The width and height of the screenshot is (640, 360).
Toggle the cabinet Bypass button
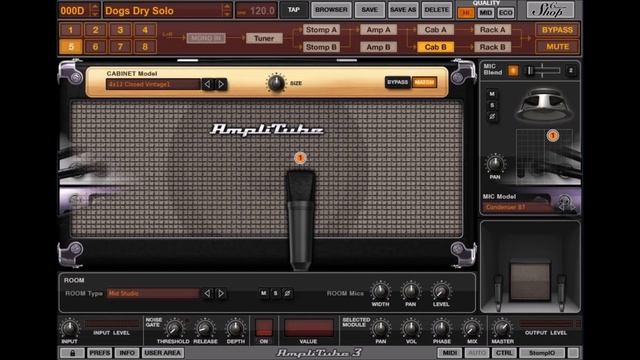397,82
